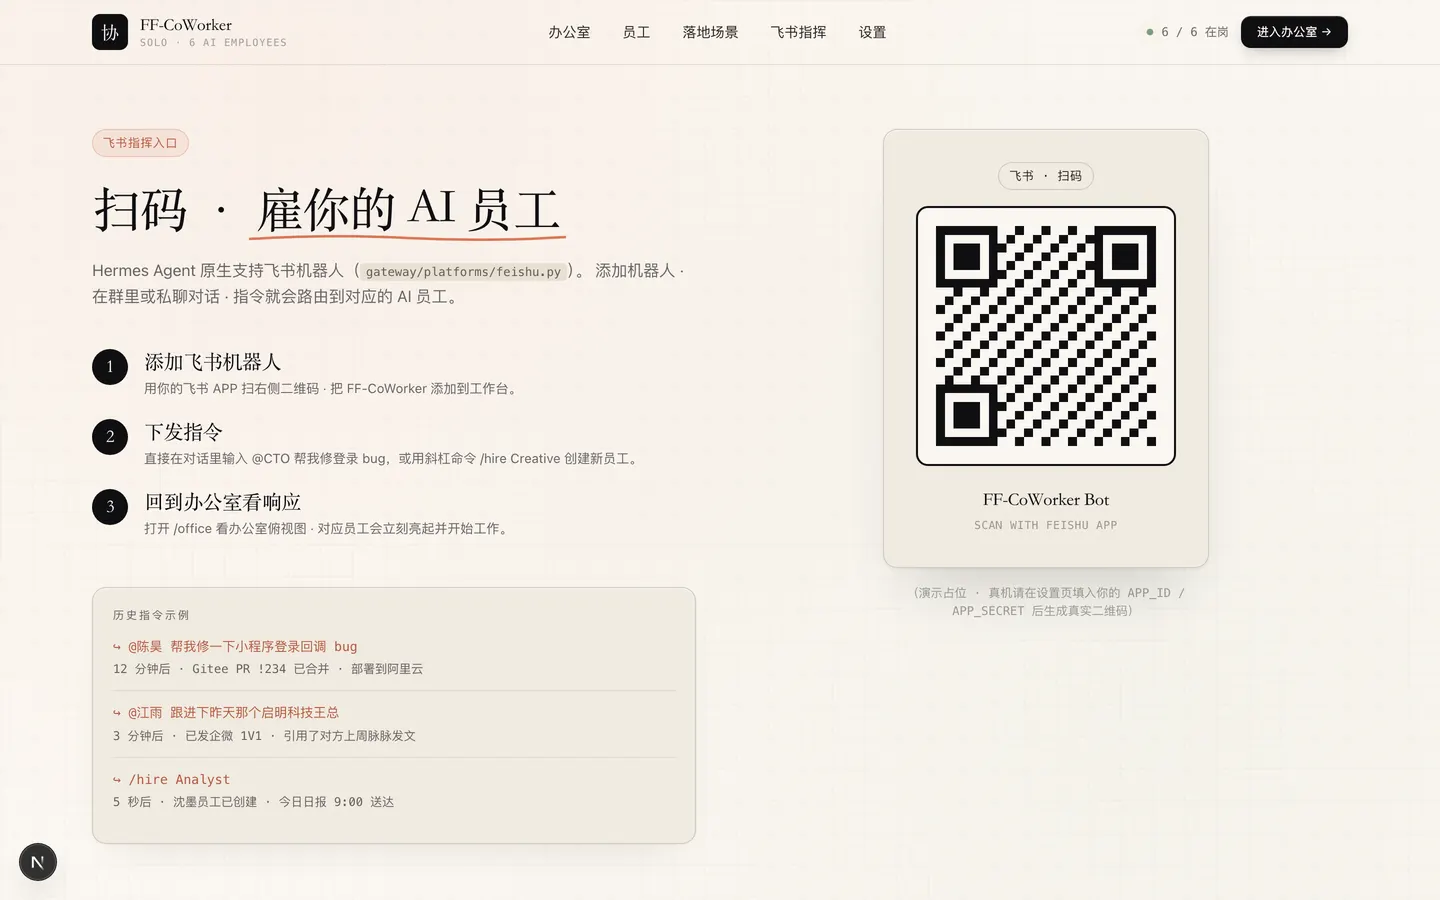Click the @江雨 跟进下昨天那个启明科技王总 command
Screen dimensions: 1440x900
pos(226,713)
